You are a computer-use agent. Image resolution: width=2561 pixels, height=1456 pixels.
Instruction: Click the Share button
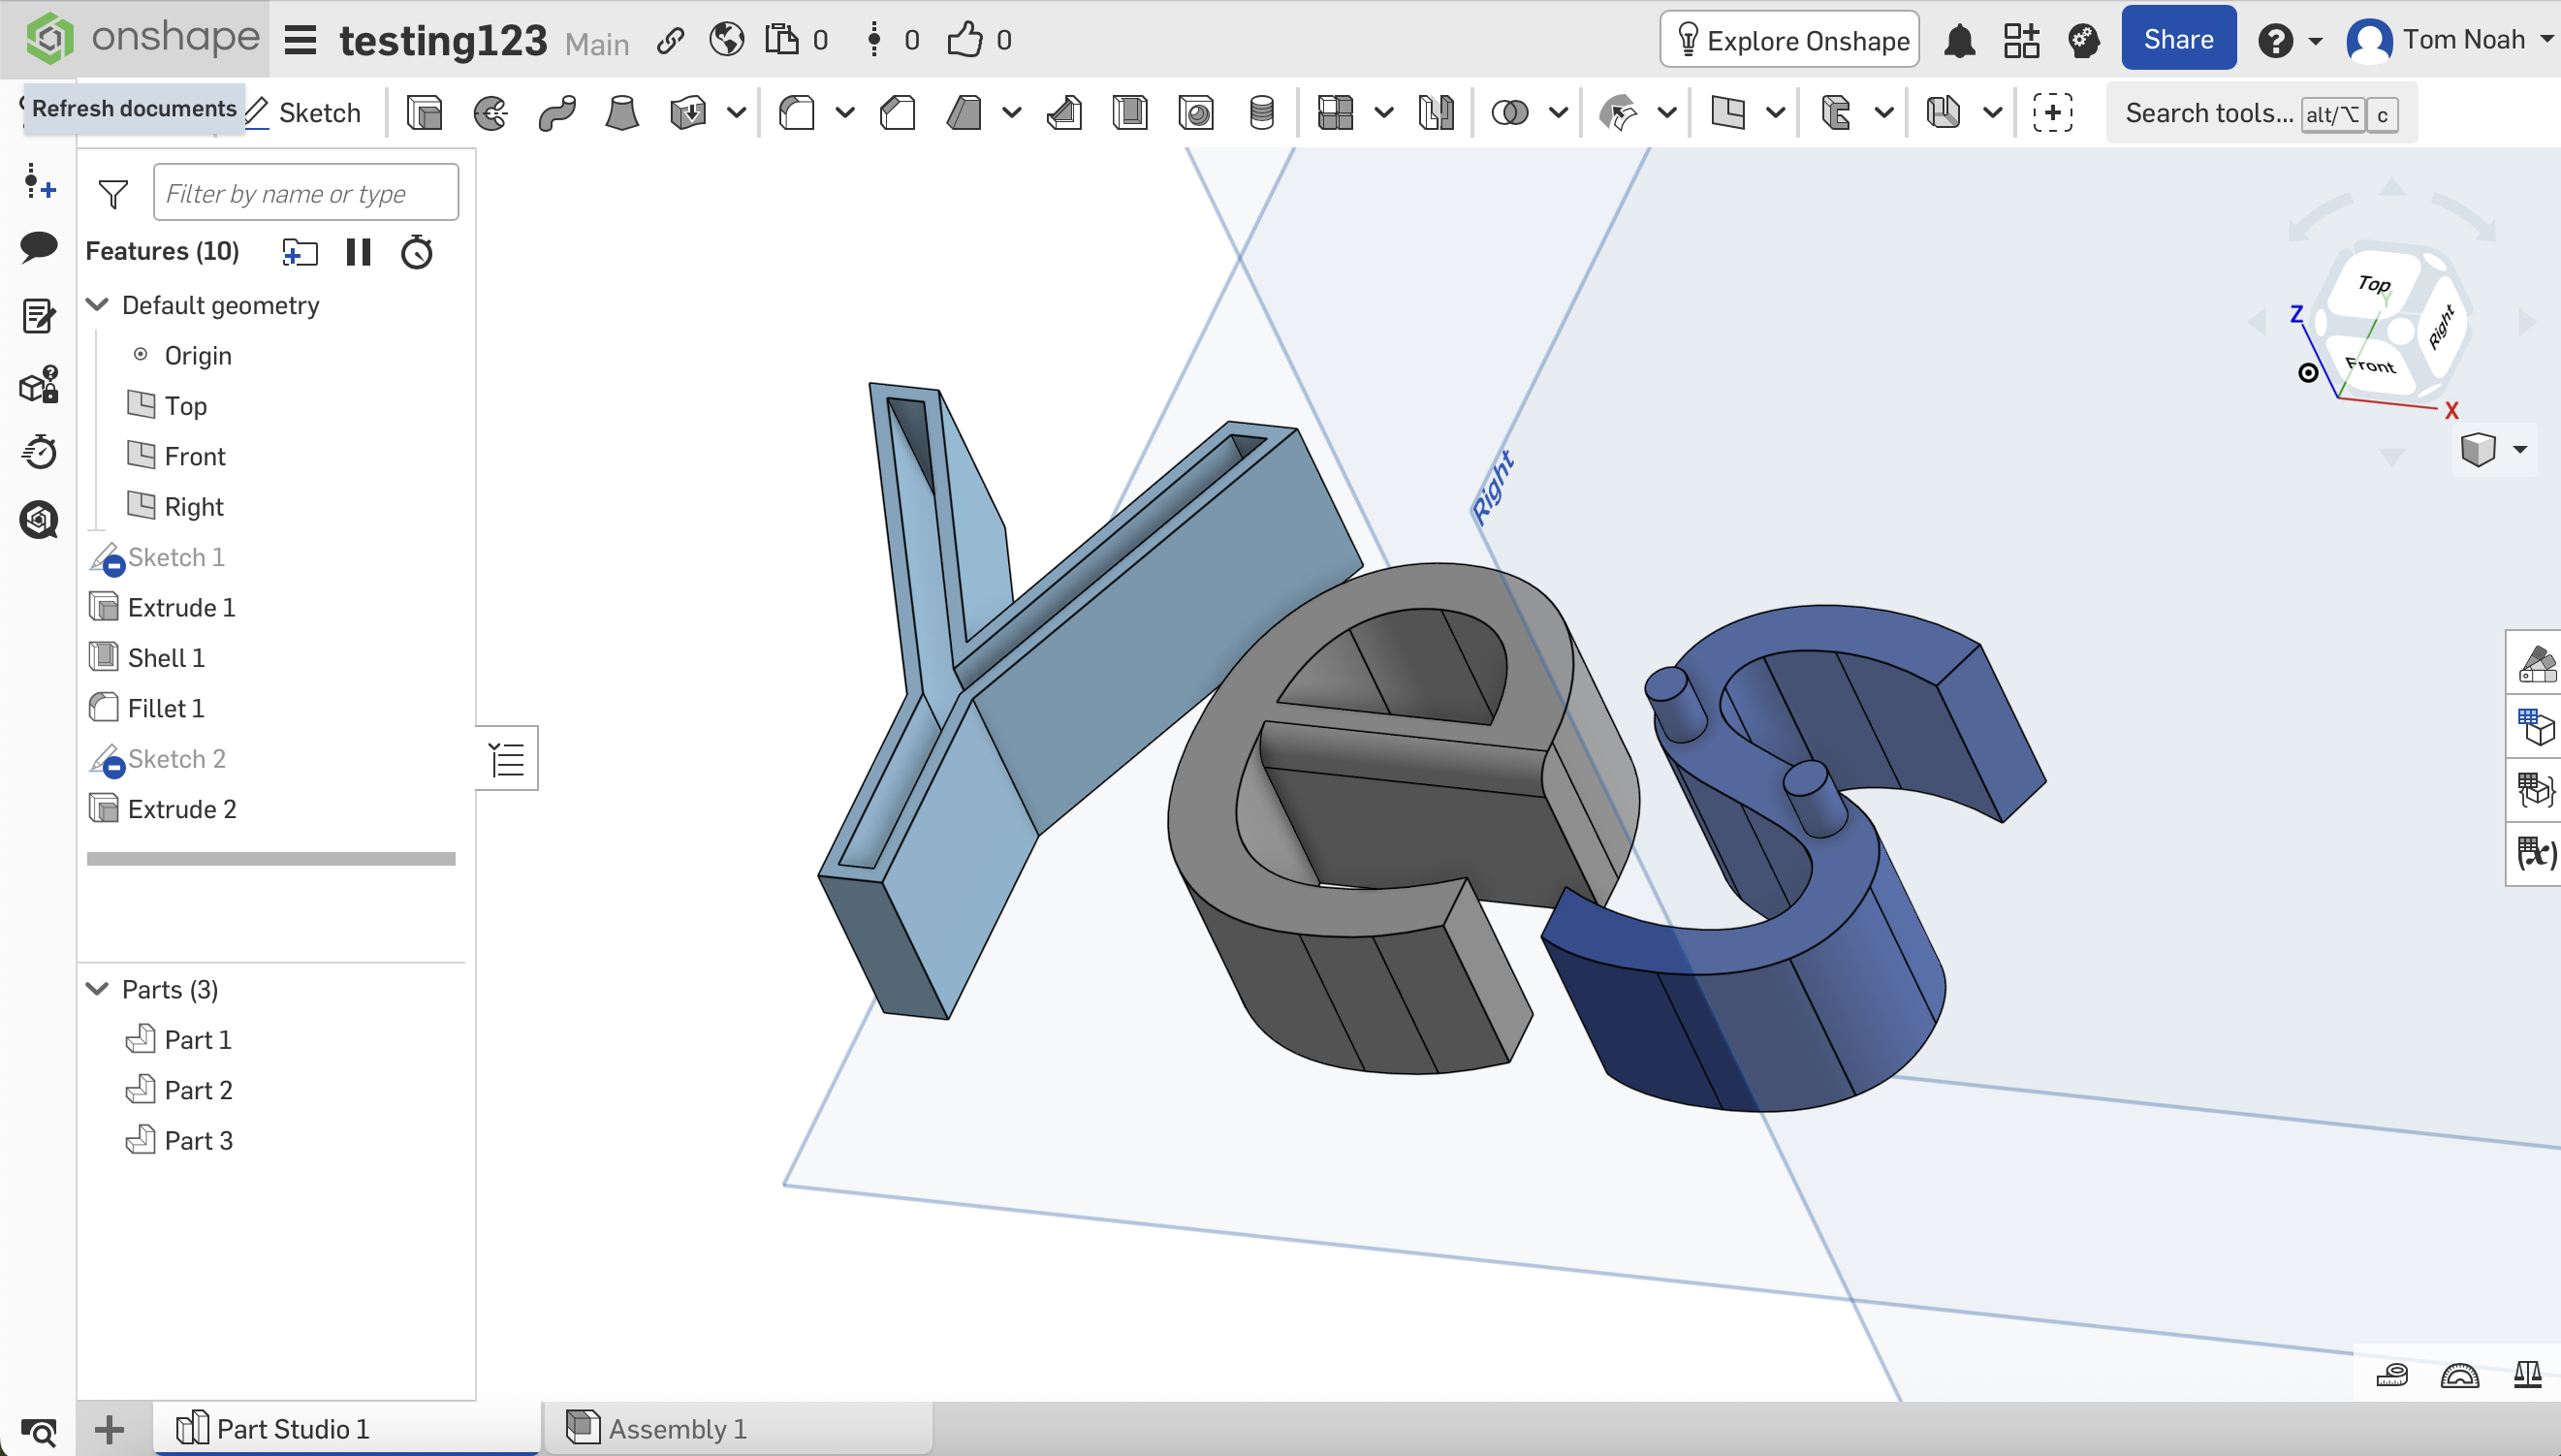(2178, 40)
